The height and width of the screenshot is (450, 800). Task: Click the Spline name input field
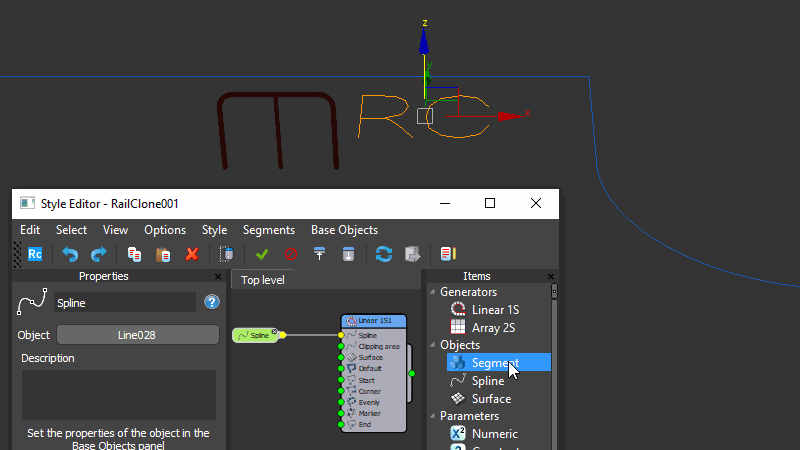click(124, 302)
